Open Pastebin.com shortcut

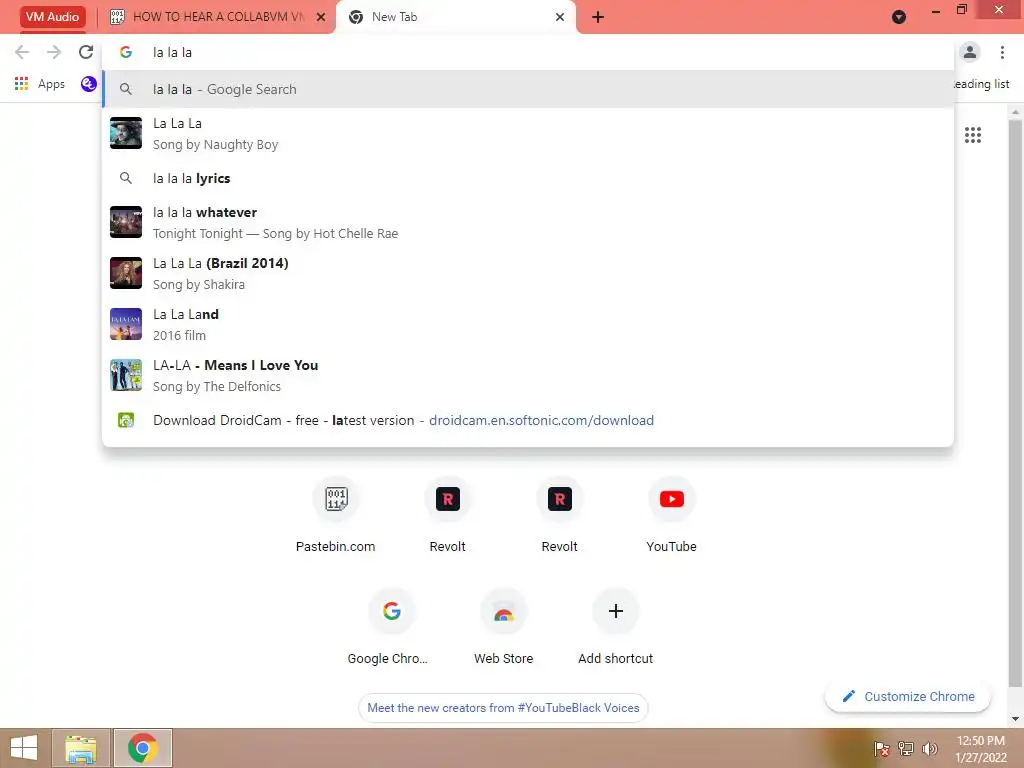(336, 516)
